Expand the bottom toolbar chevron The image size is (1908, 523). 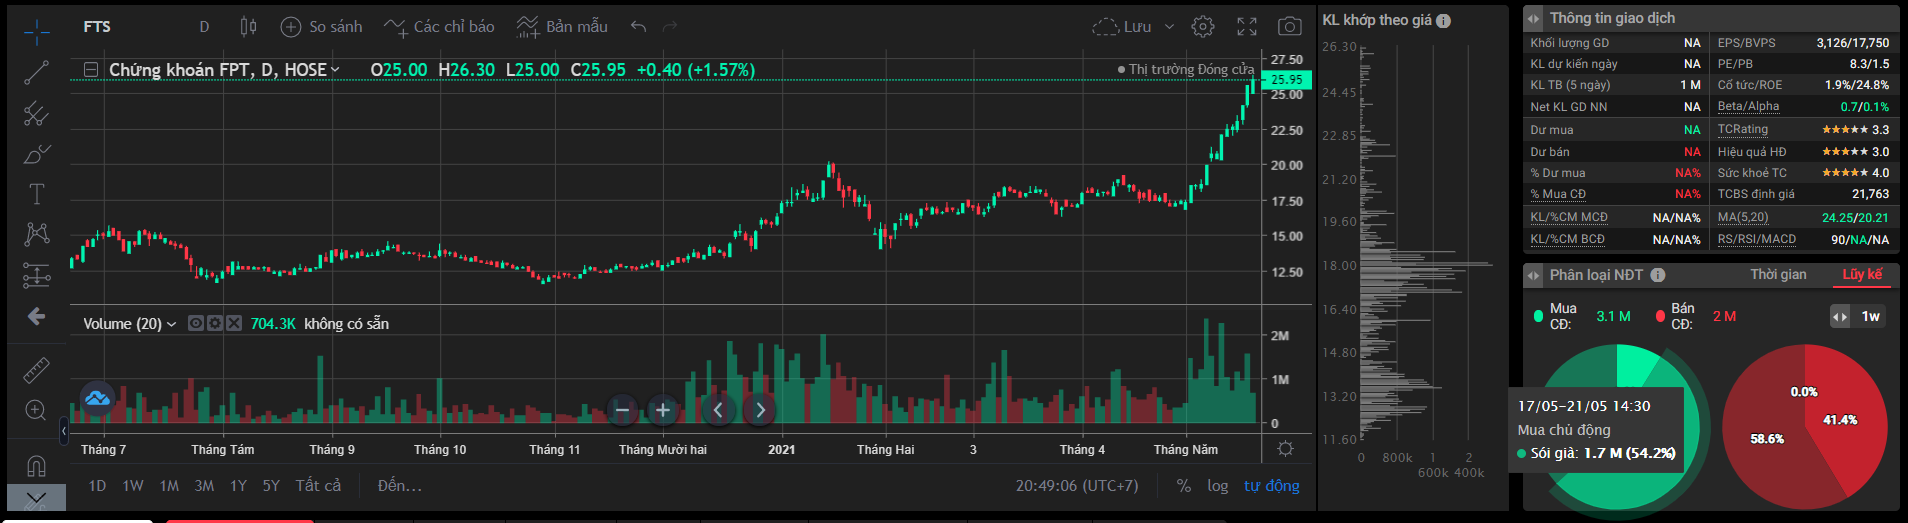click(x=36, y=497)
